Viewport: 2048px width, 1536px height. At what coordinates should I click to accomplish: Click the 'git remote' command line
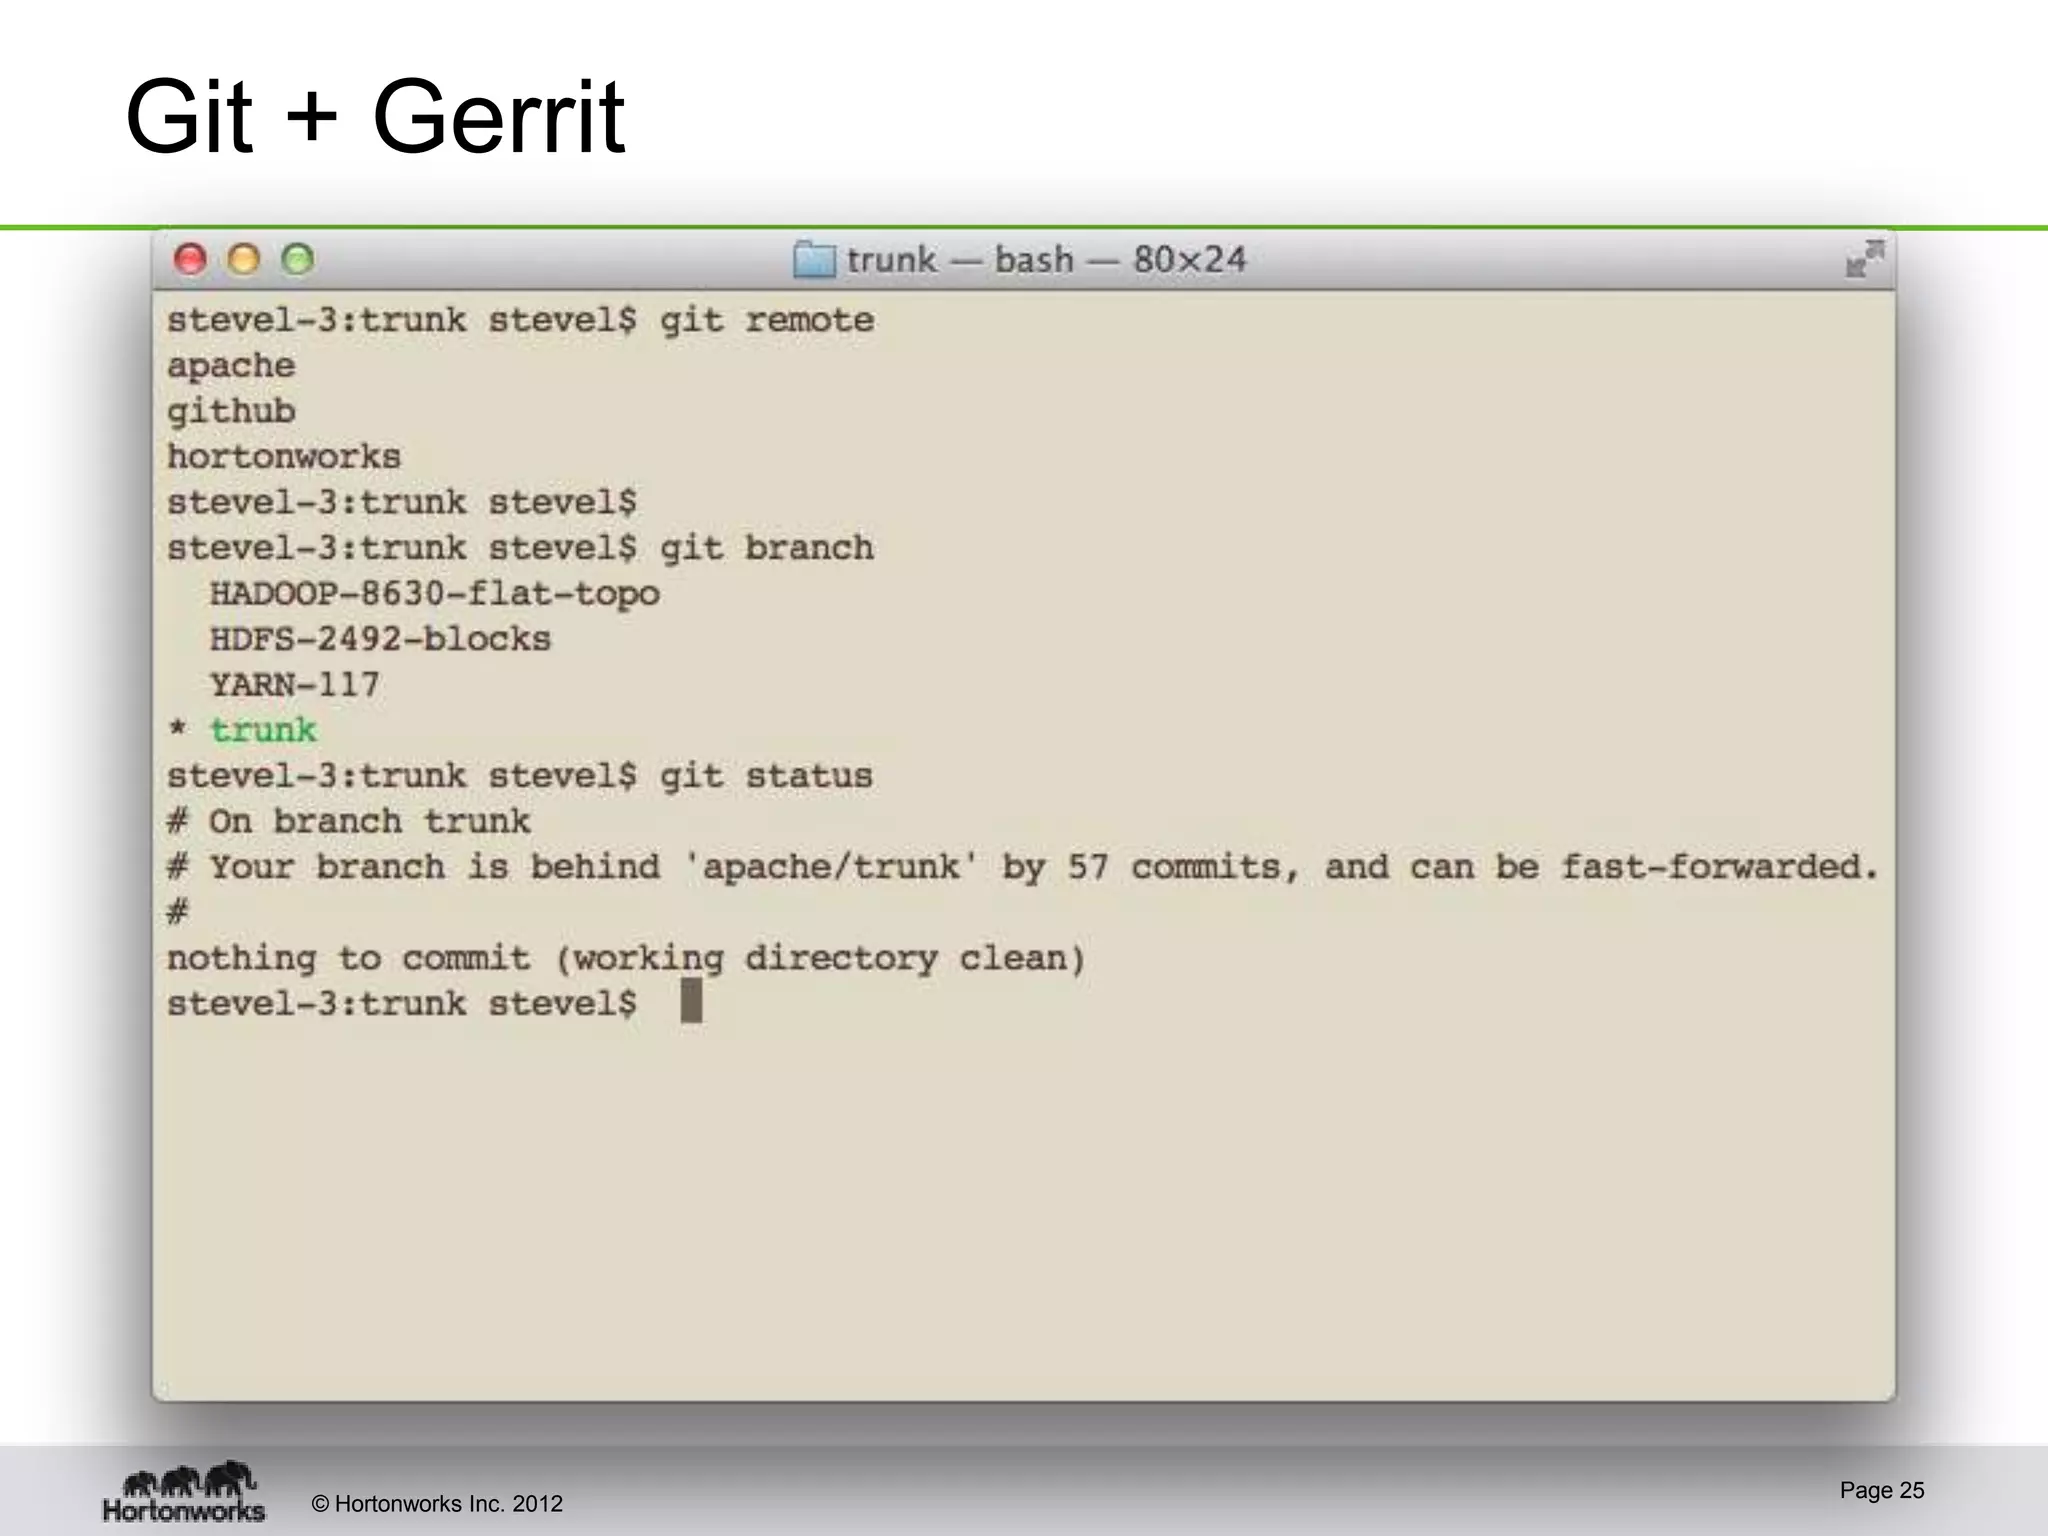521,321
